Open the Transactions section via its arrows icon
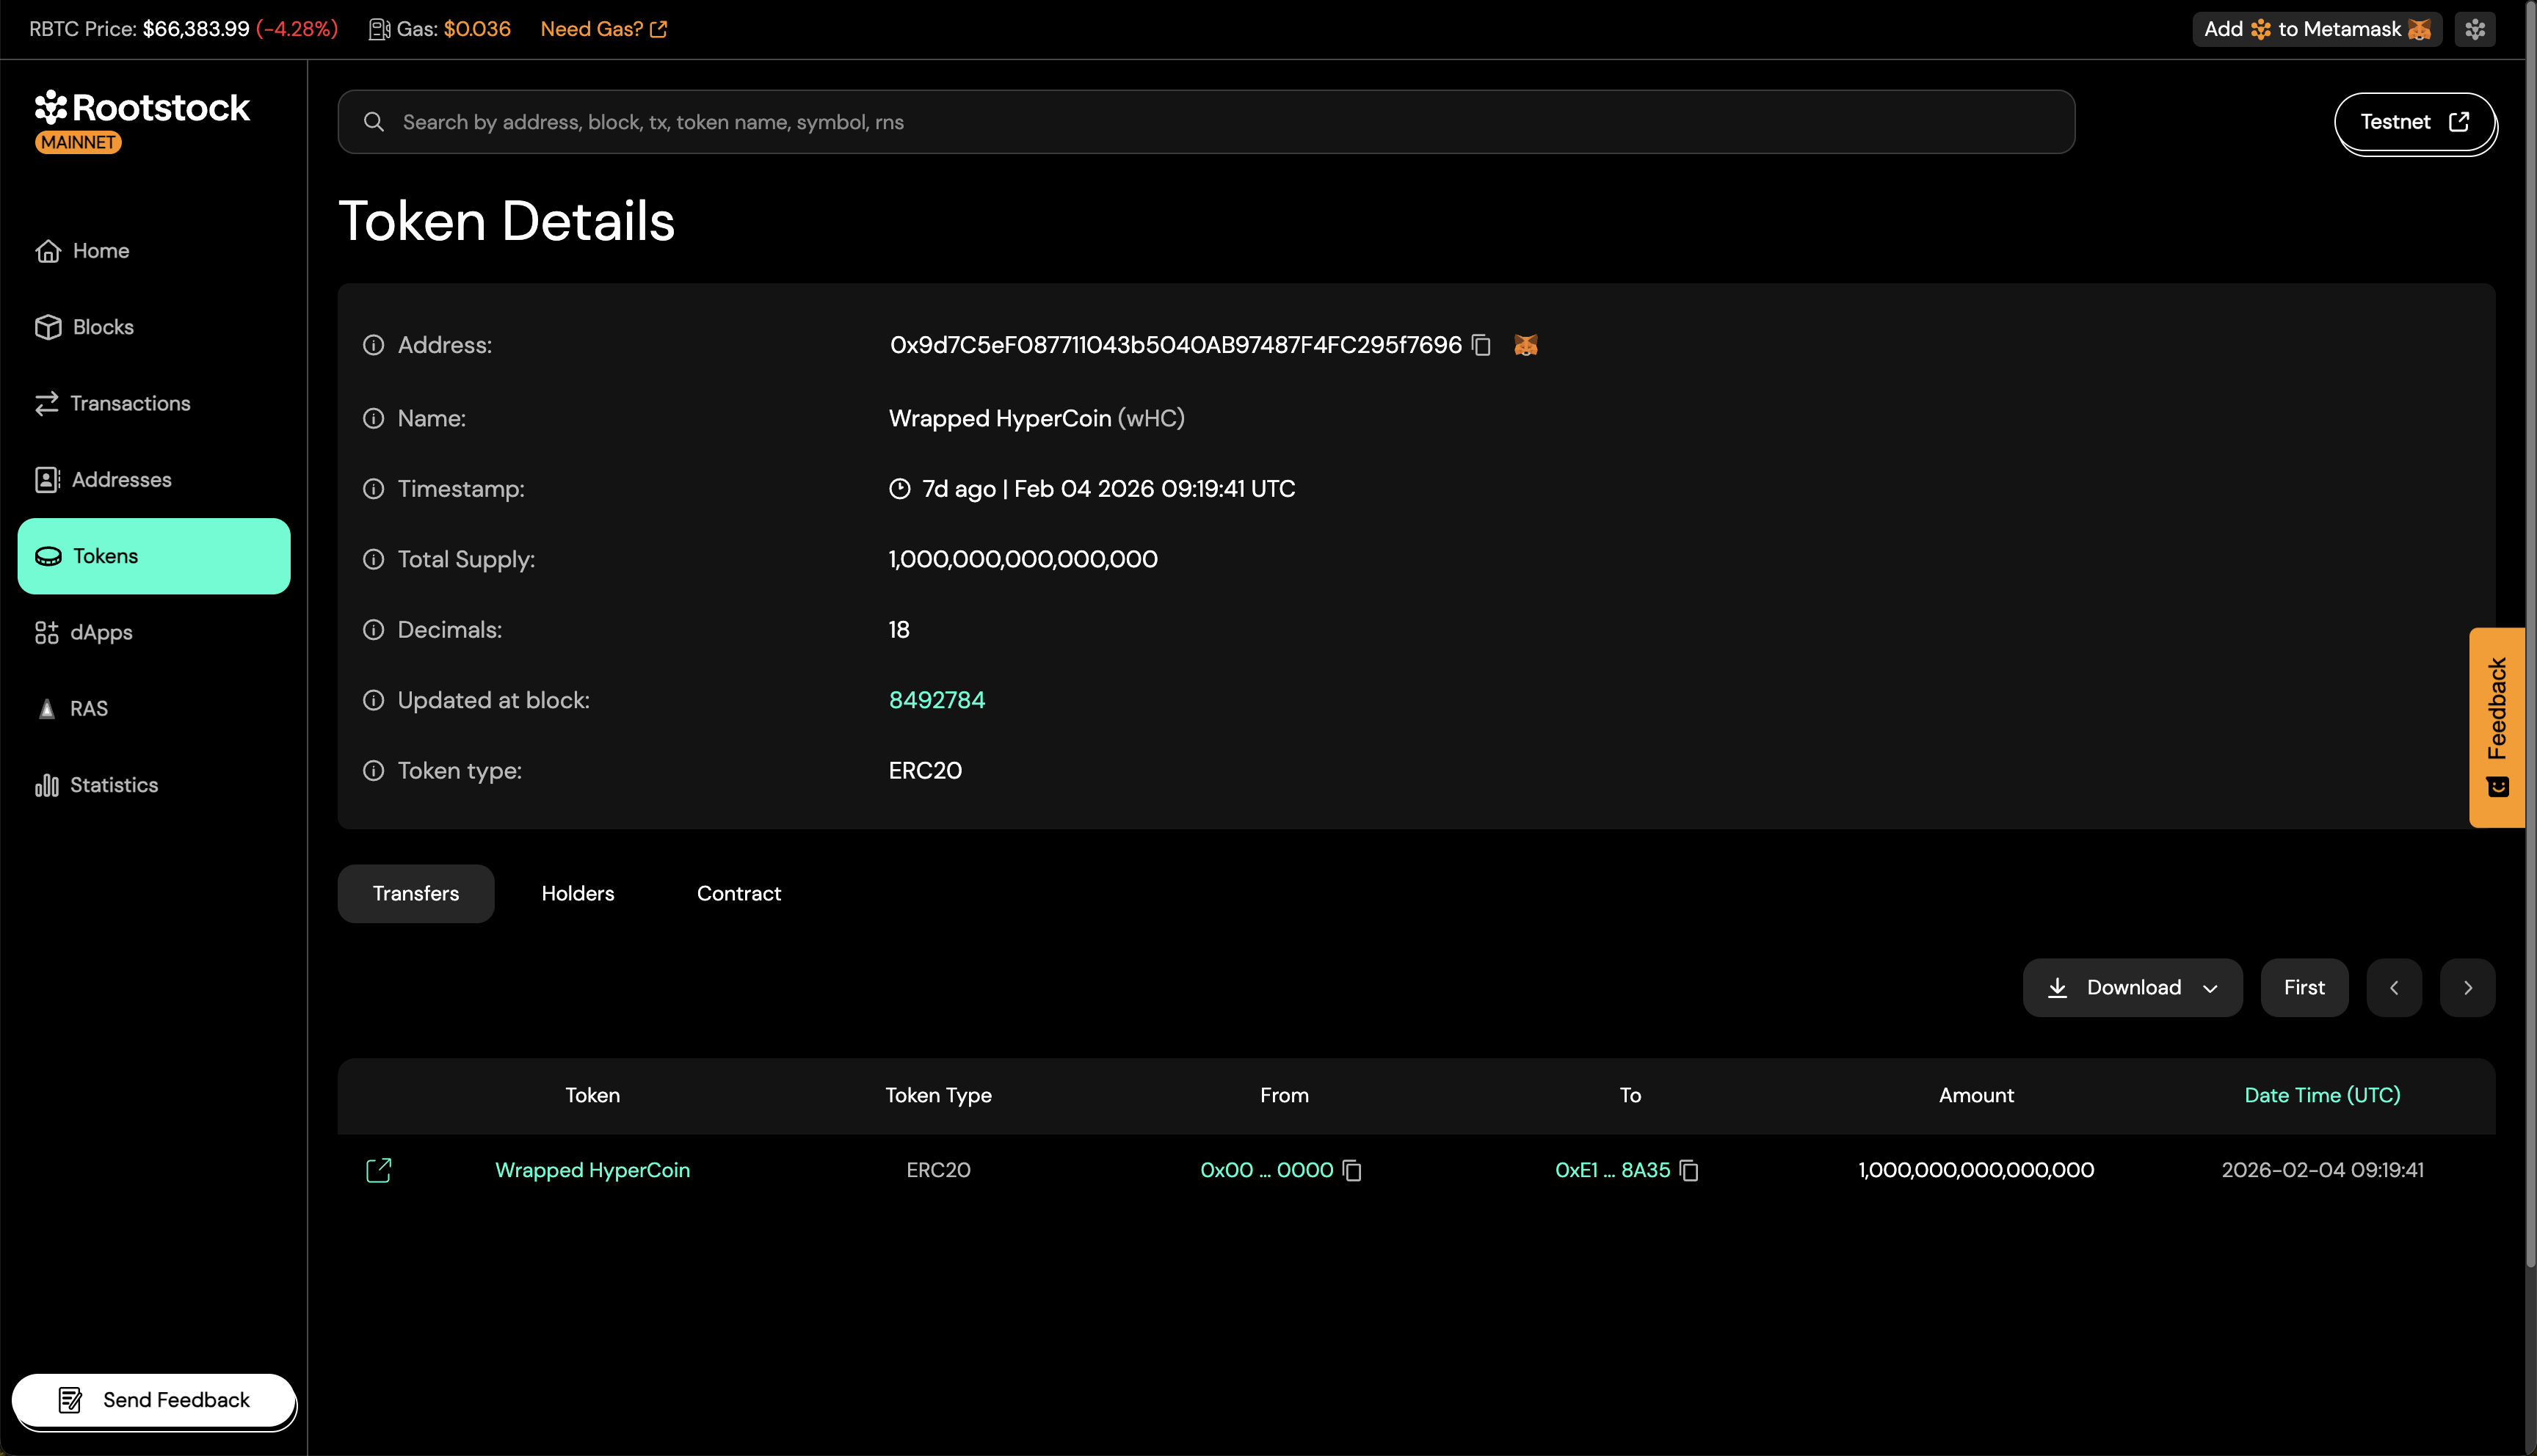Screen dimensions: 2537x1456 point(47,403)
